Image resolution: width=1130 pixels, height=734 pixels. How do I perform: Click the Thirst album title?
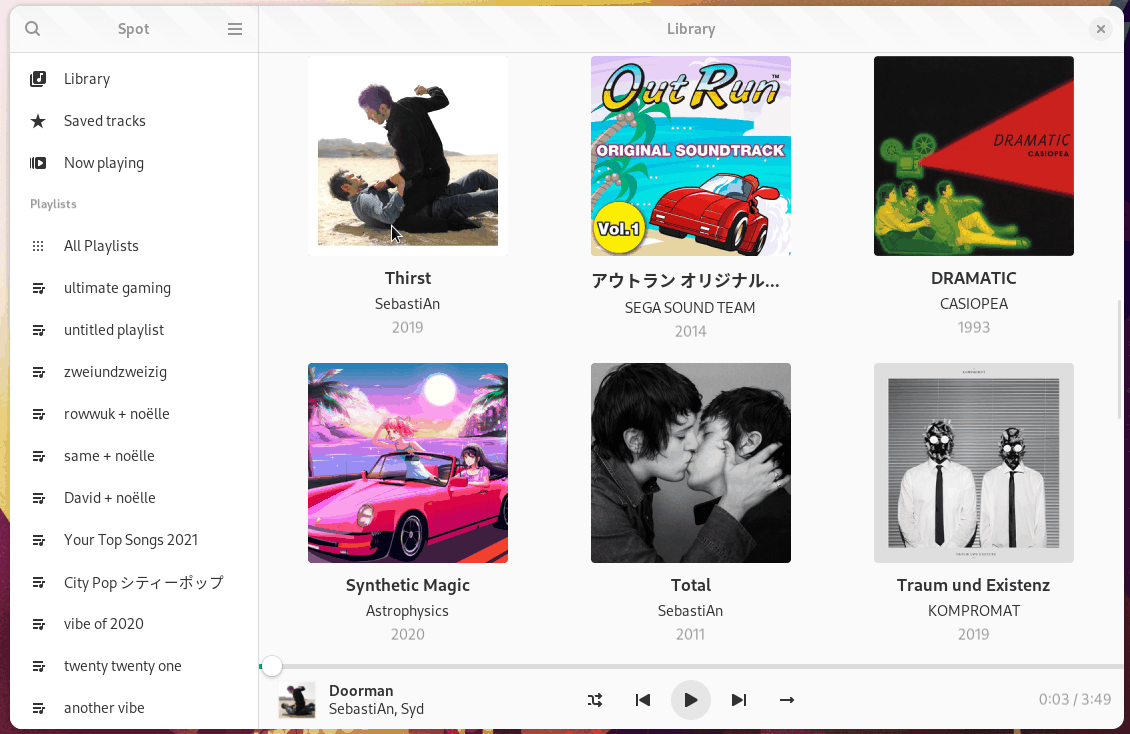(408, 278)
